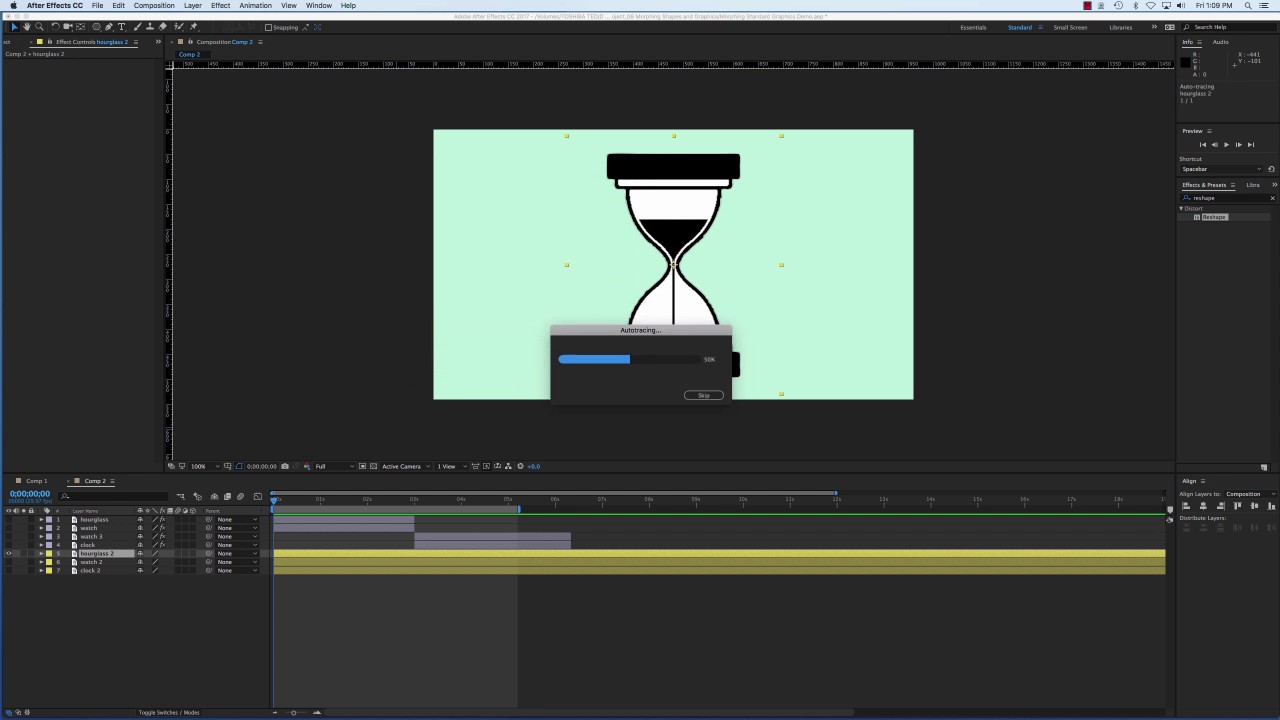The width and height of the screenshot is (1280, 720).
Task: Open the Layer menu
Action: [192, 6]
